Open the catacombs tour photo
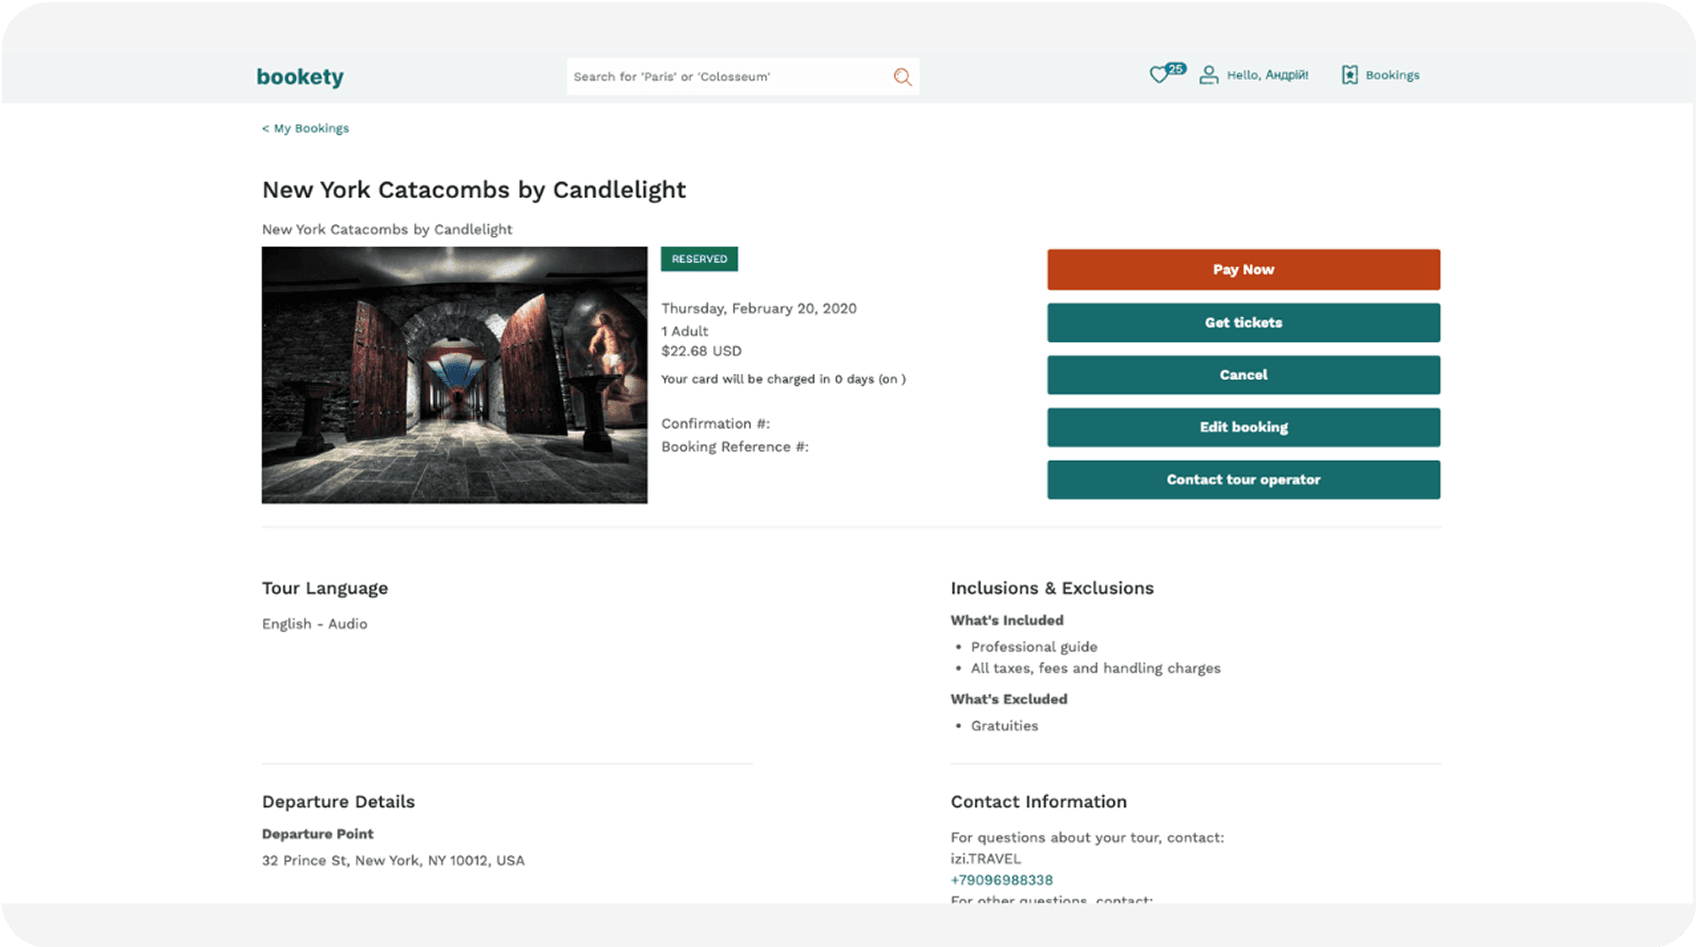The image size is (1696, 947). [454, 375]
